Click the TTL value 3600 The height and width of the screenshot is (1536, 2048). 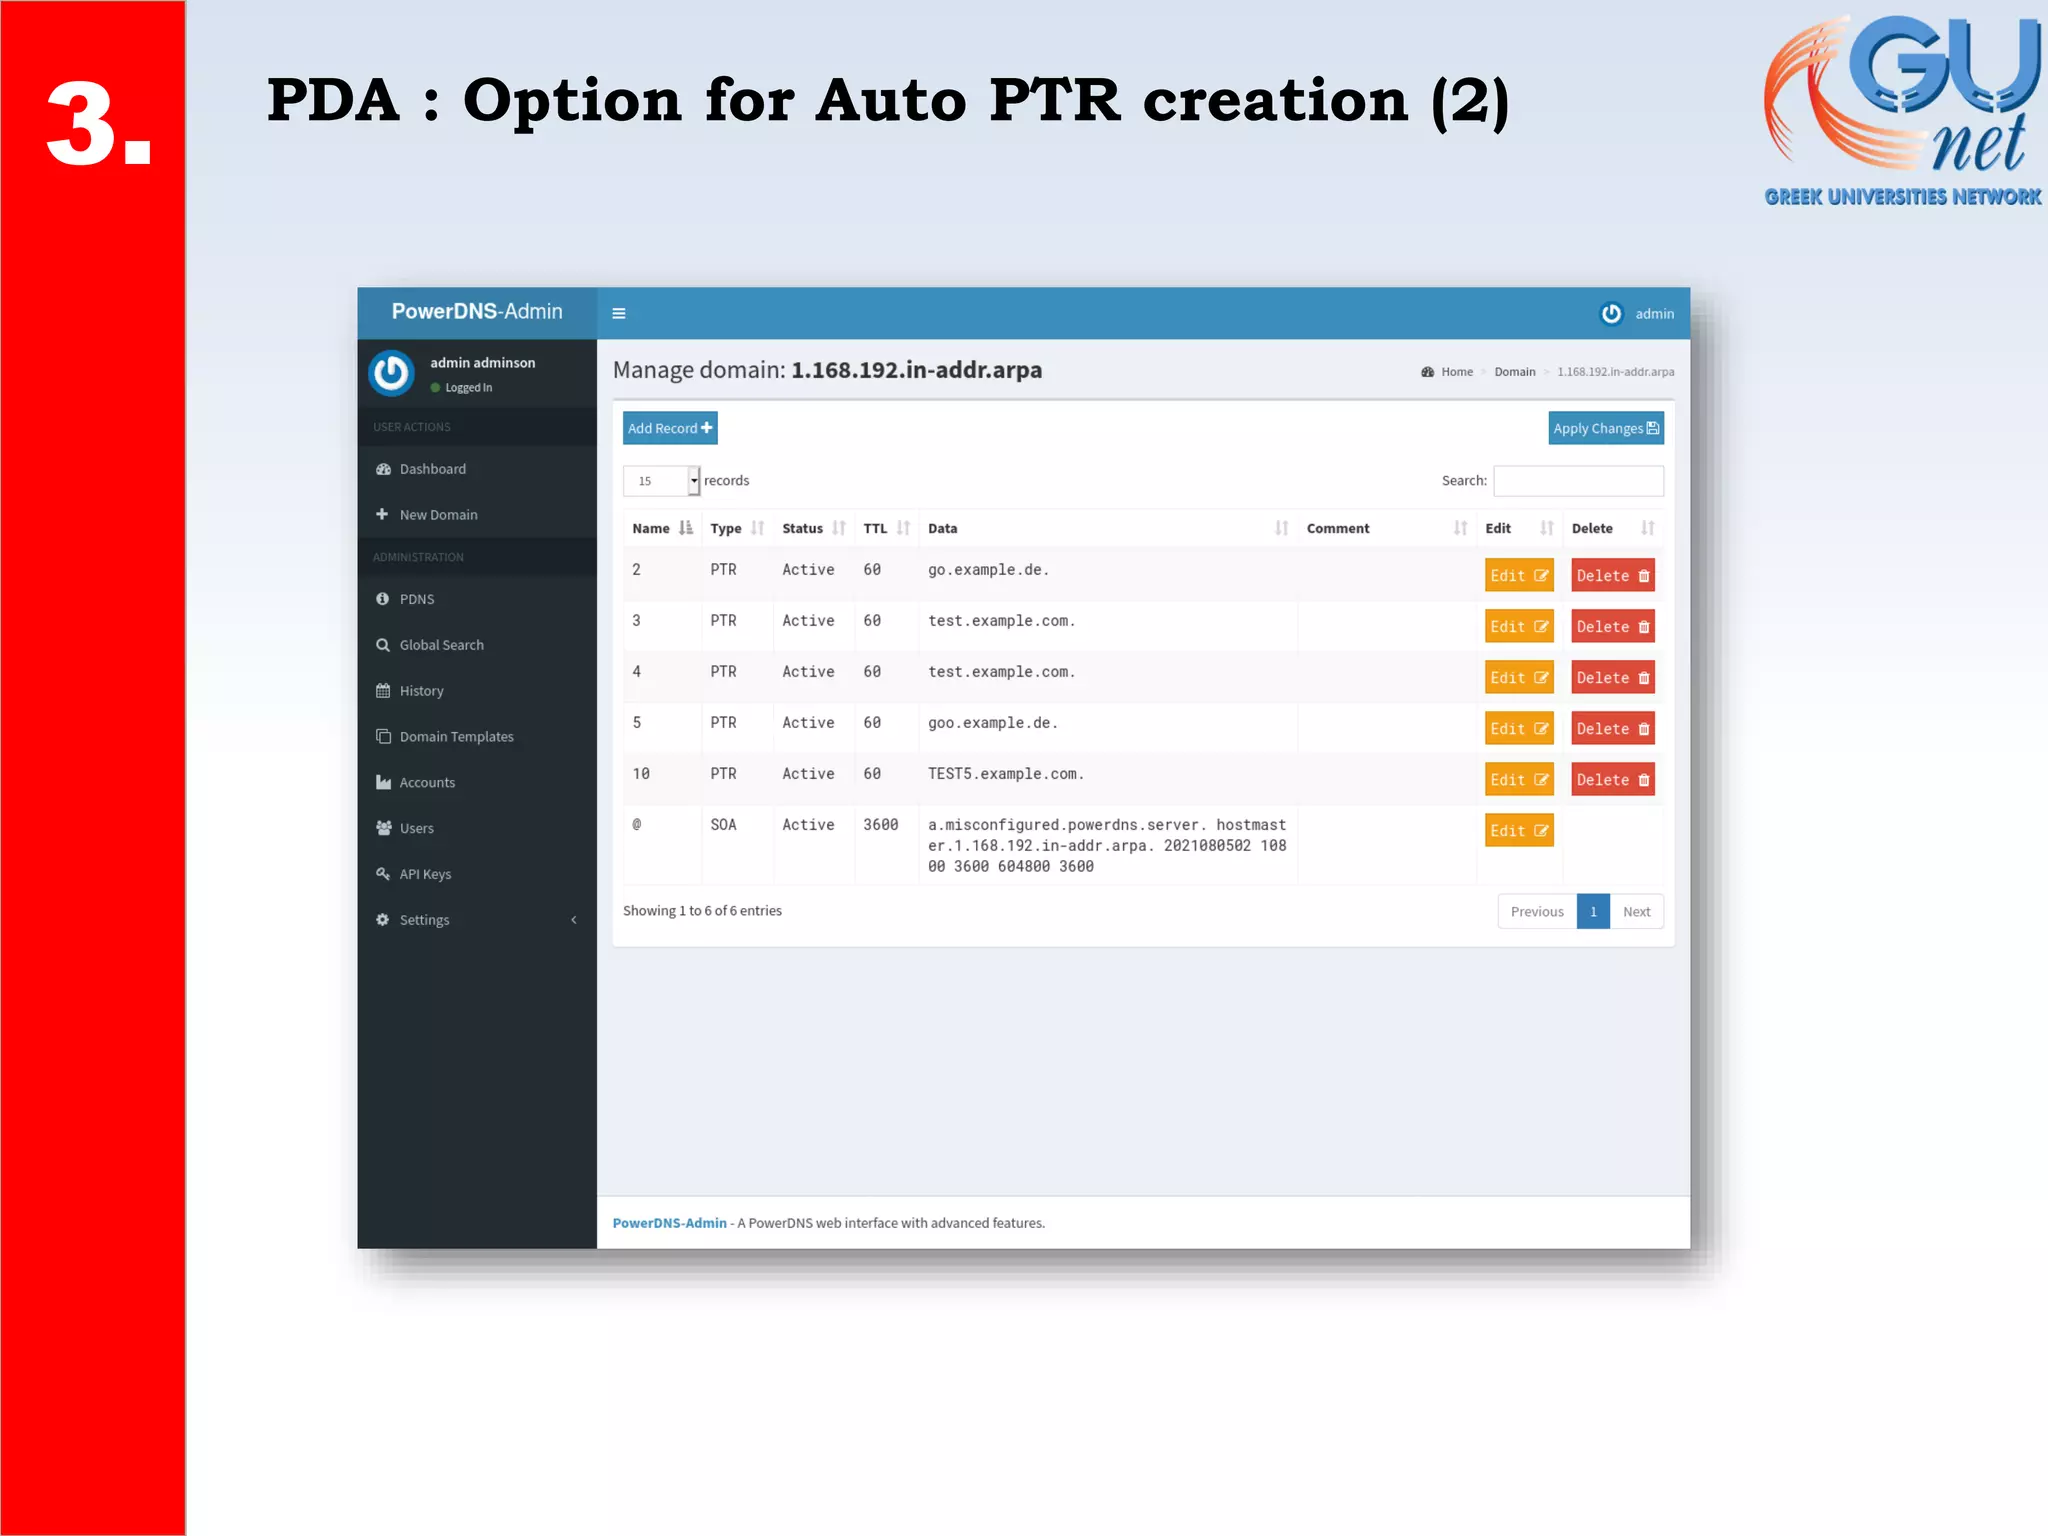tap(881, 825)
